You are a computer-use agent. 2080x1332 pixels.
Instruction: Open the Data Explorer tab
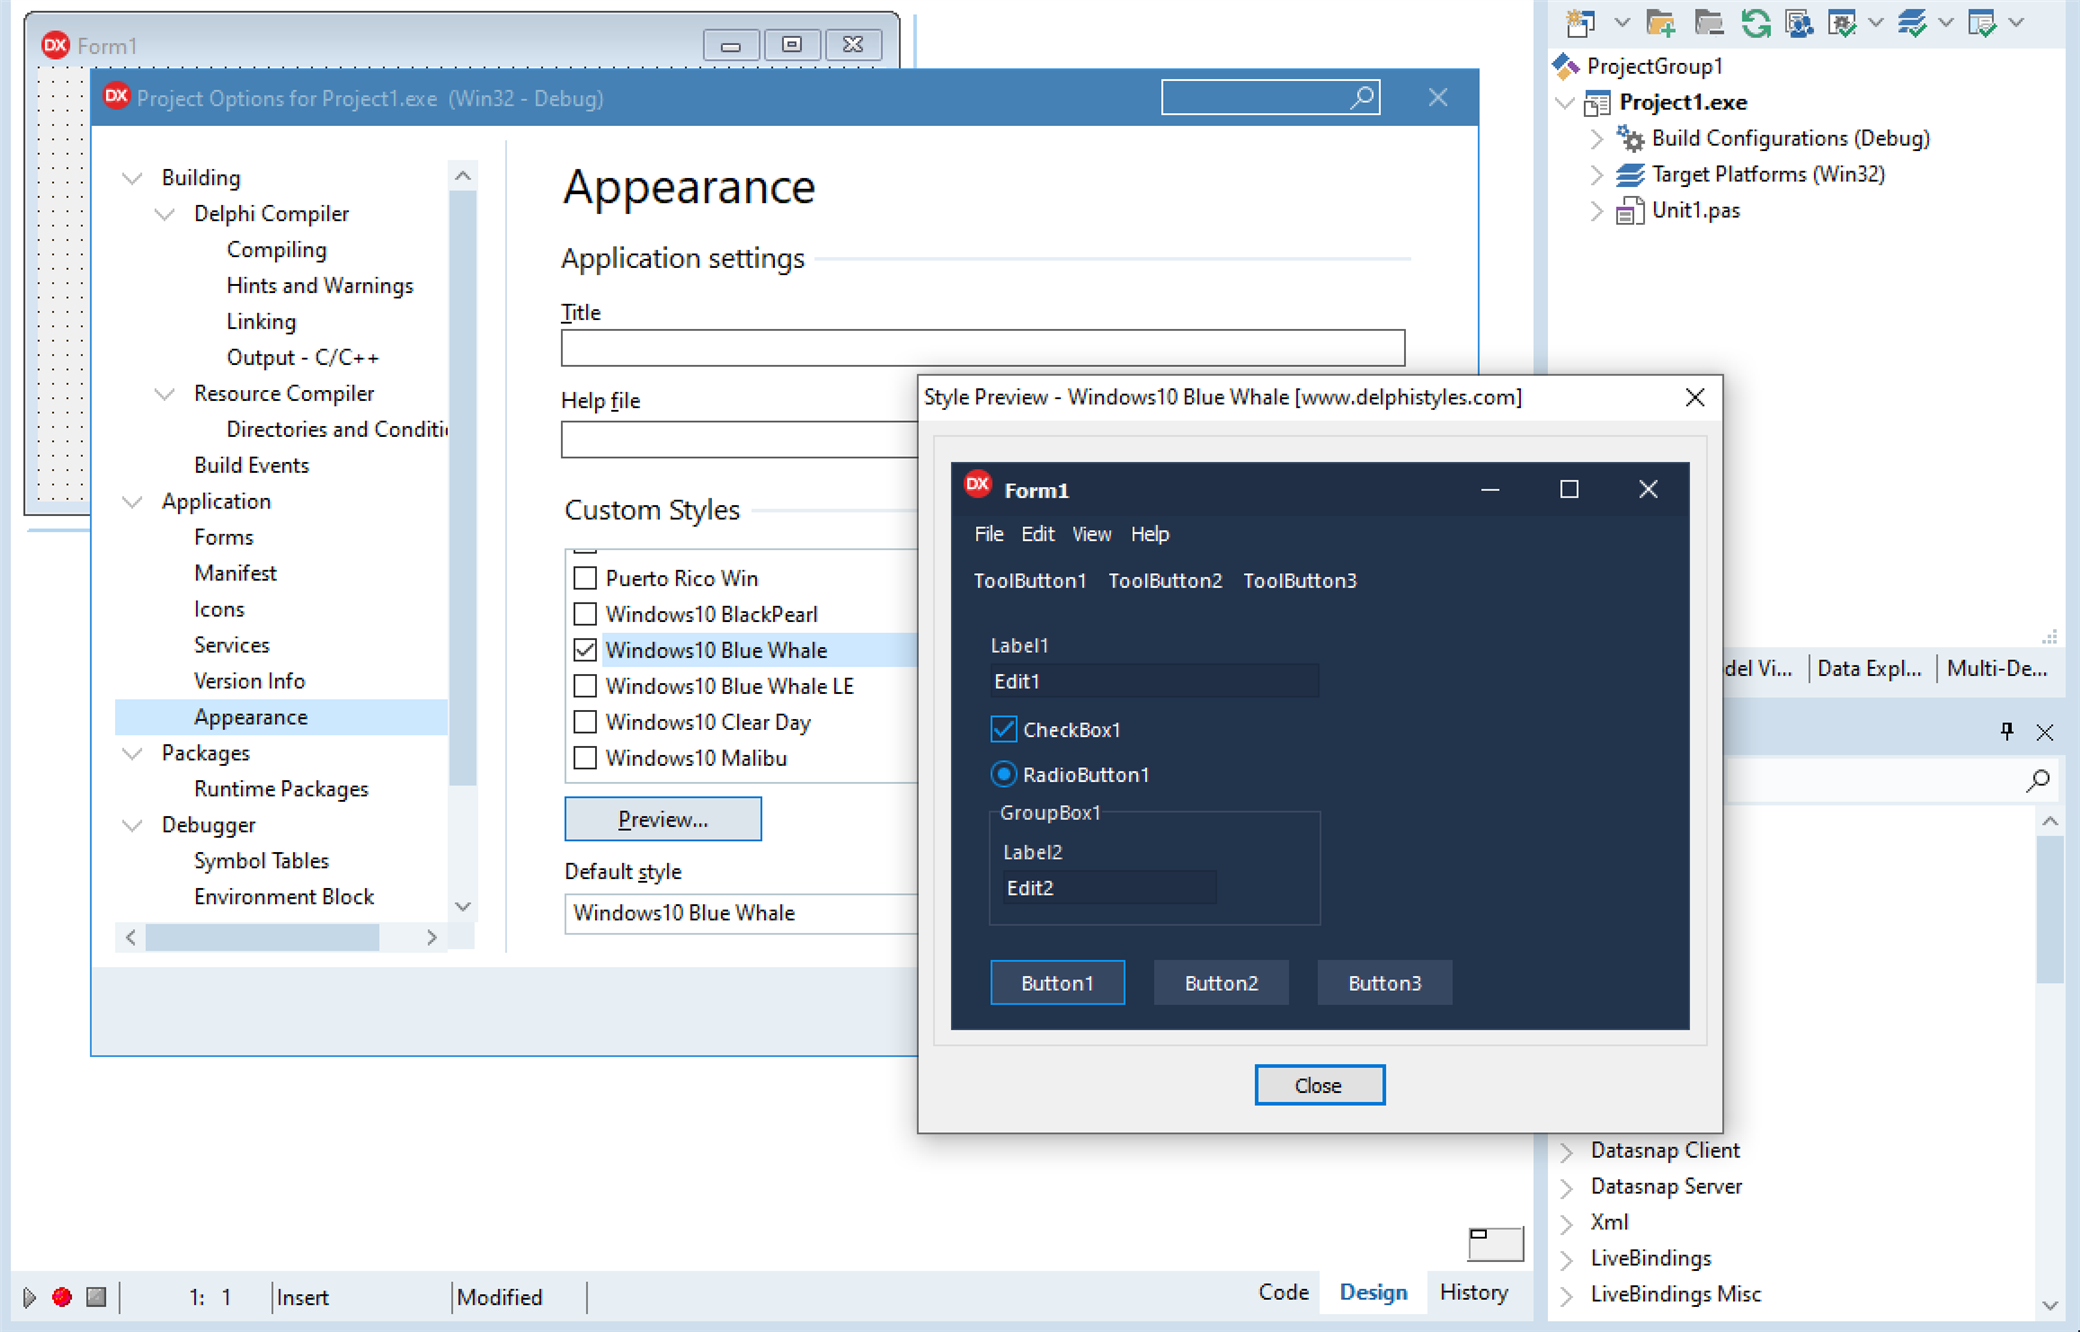(x=1869, y=668)
